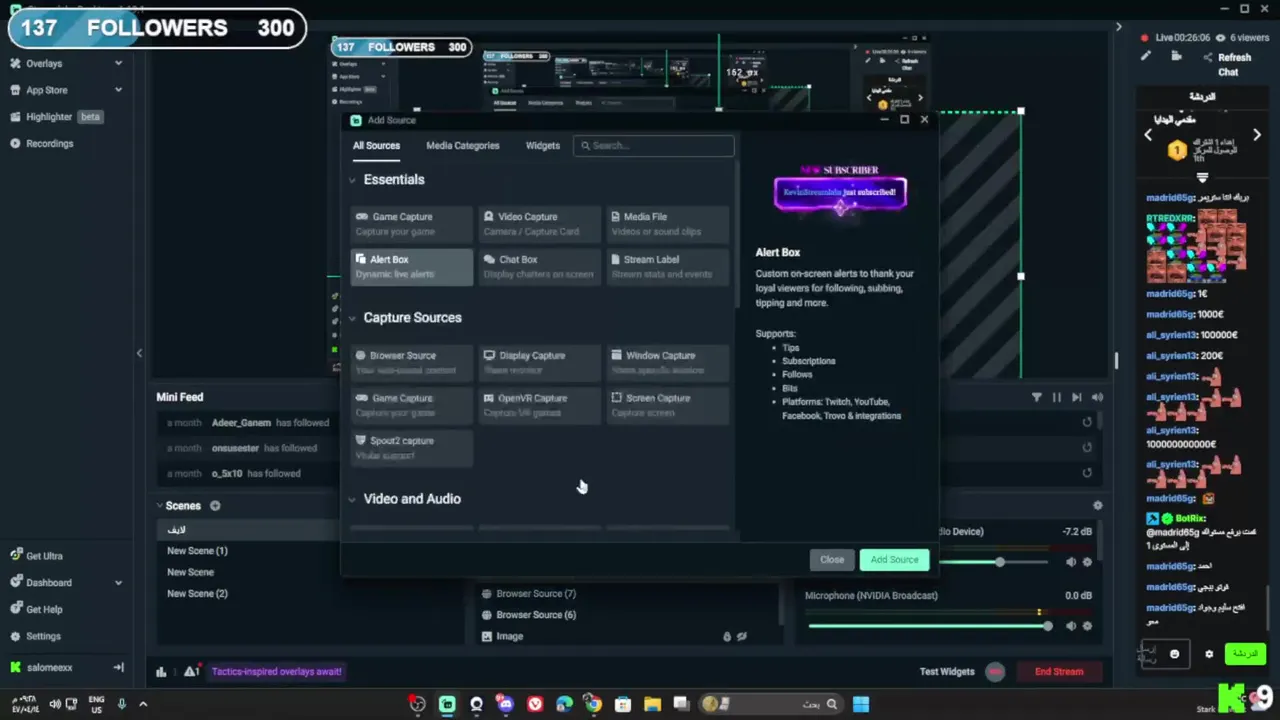Open File Explorer from the taskbar
The height and width of the screenshot is (720, 1280).
652,704
